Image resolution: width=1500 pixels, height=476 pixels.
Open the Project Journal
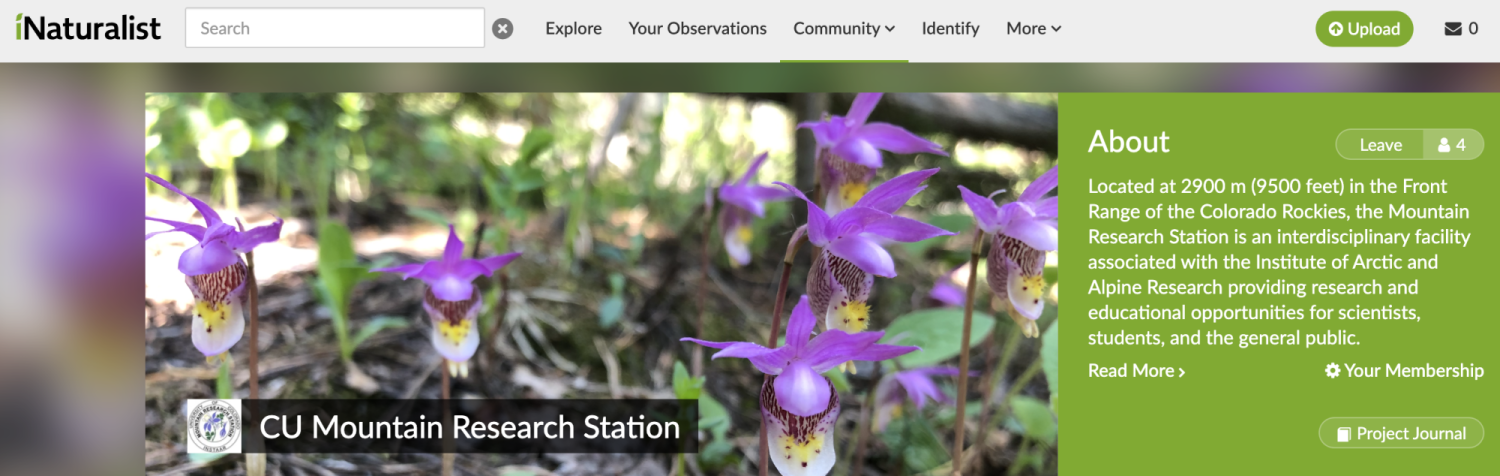(1400, 433)
